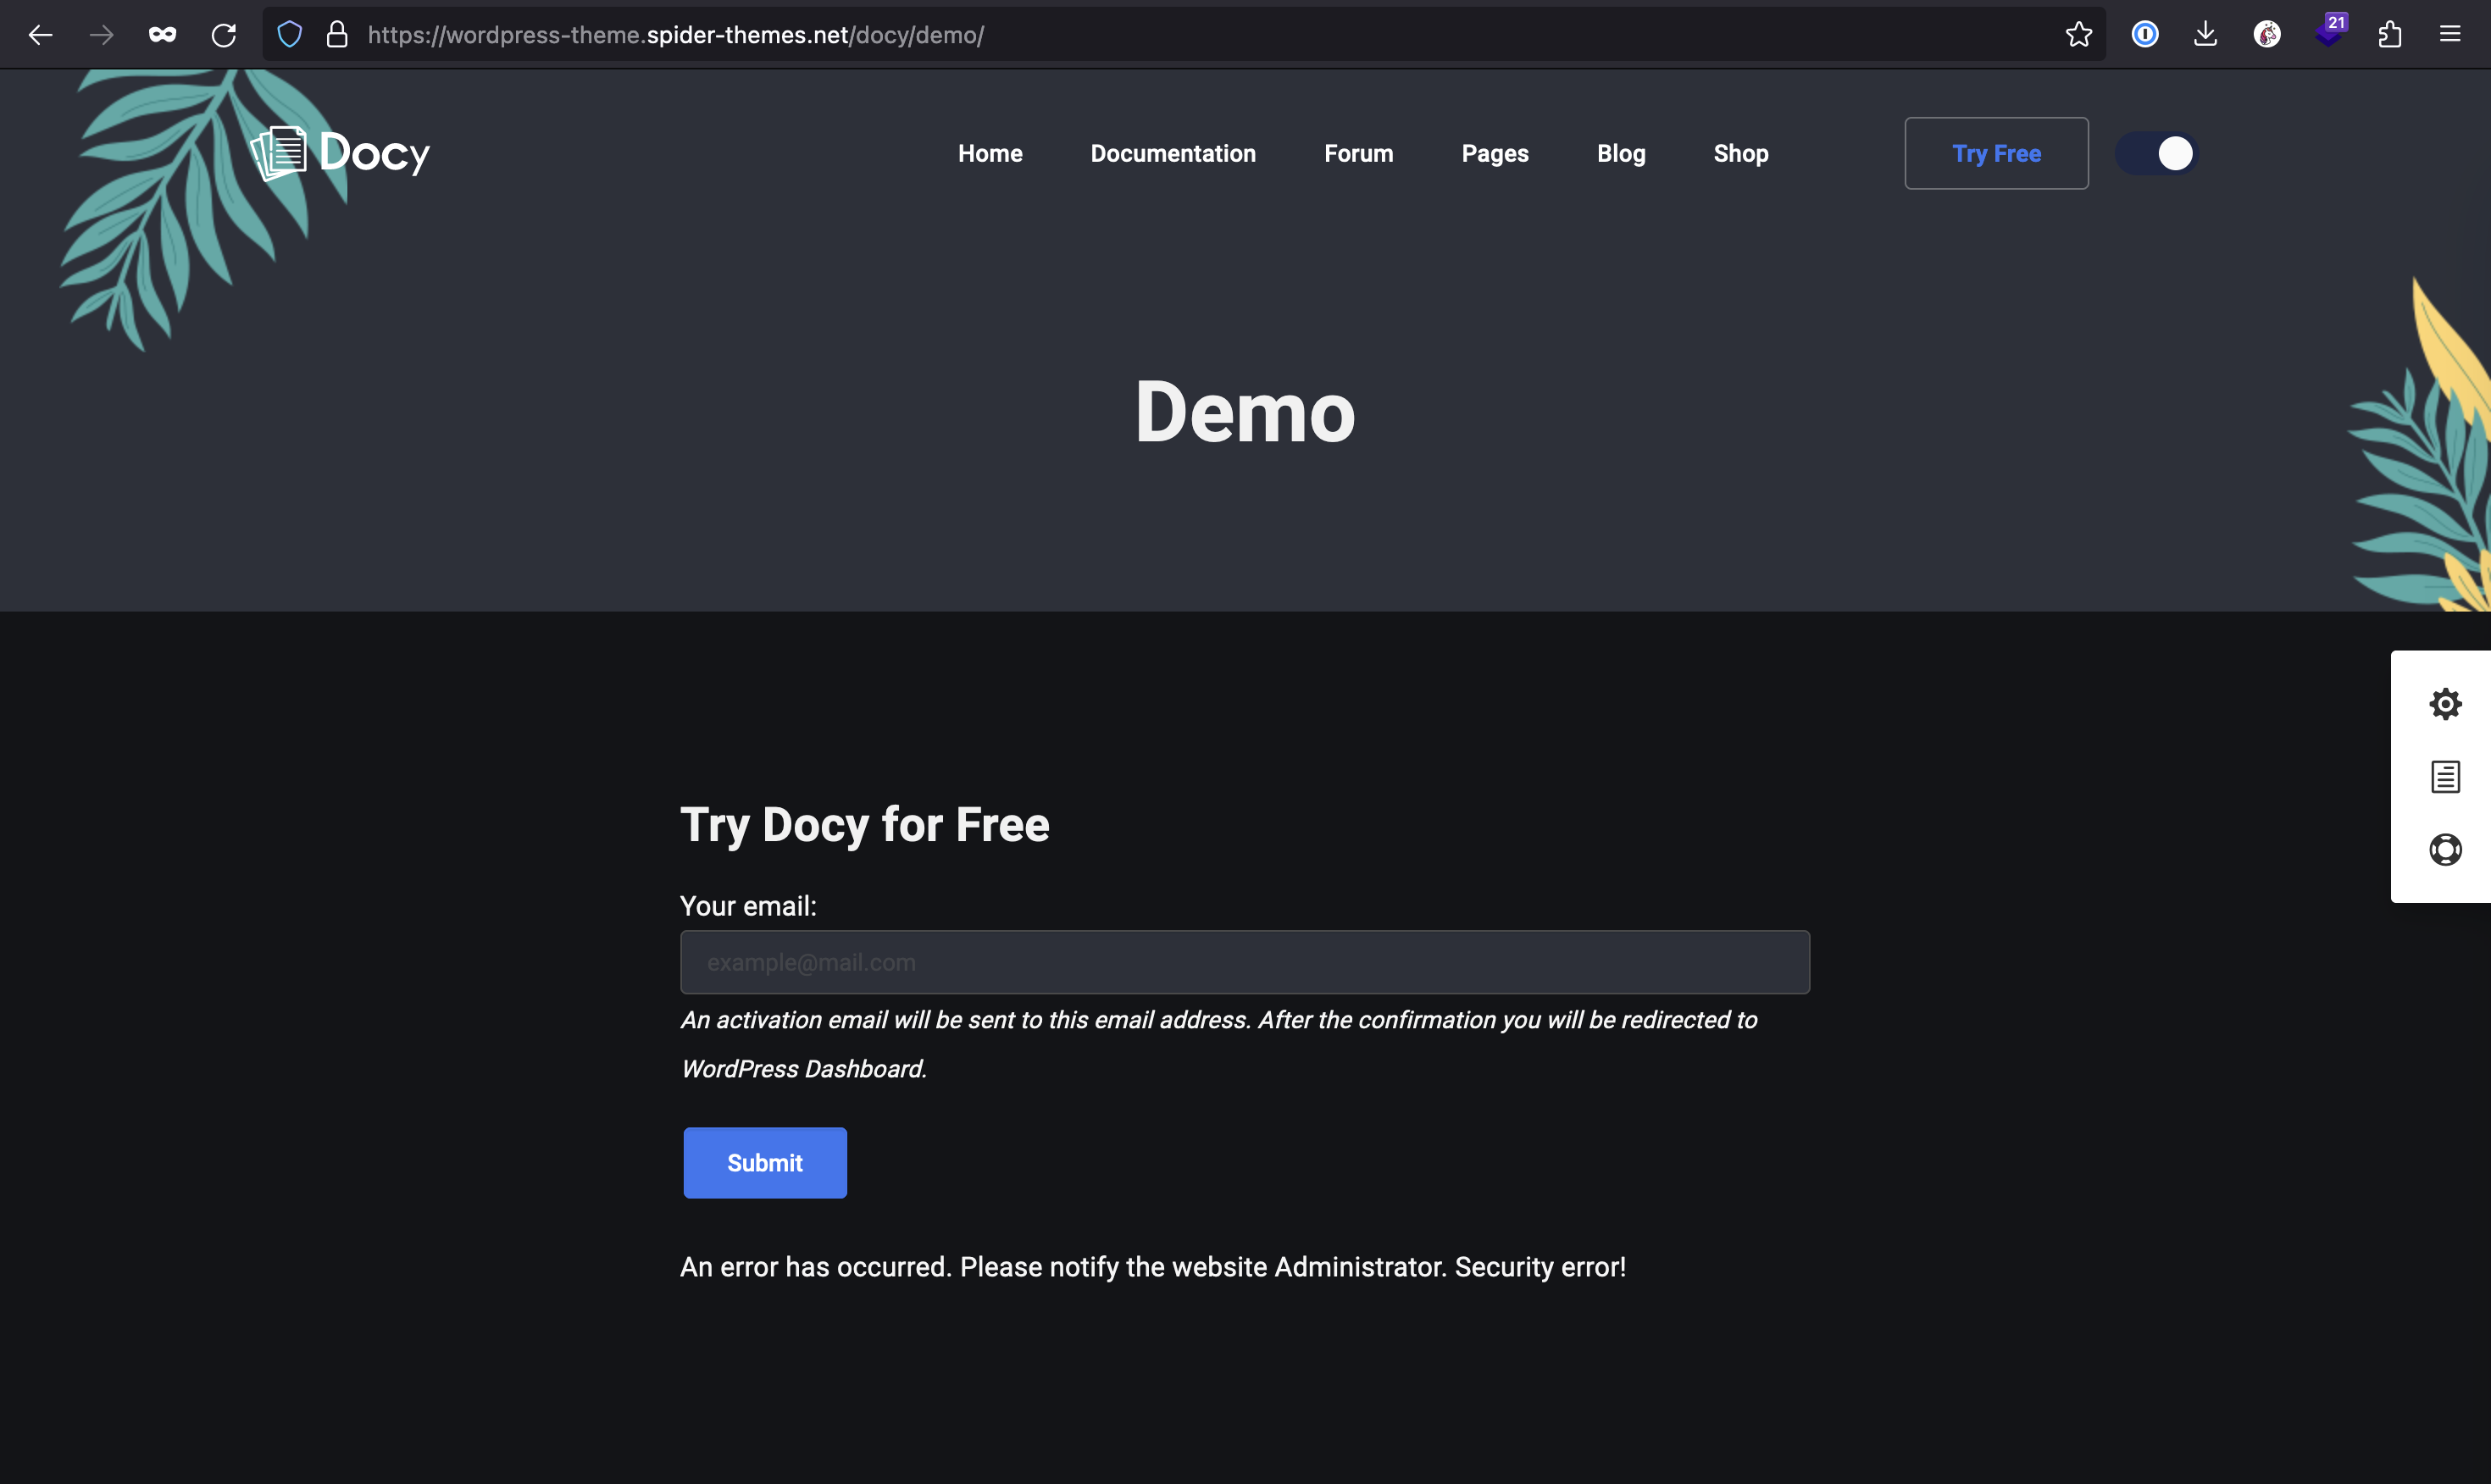Open the extensions puzzle icon

(x=2389, y=35)
